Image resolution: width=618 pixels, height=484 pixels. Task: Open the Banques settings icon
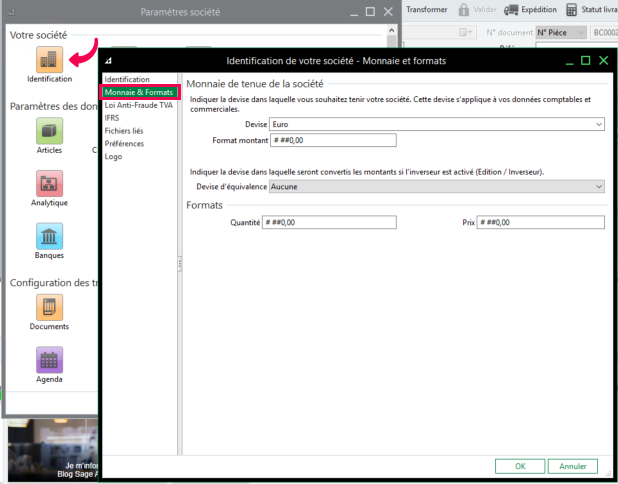pos(49,237)
